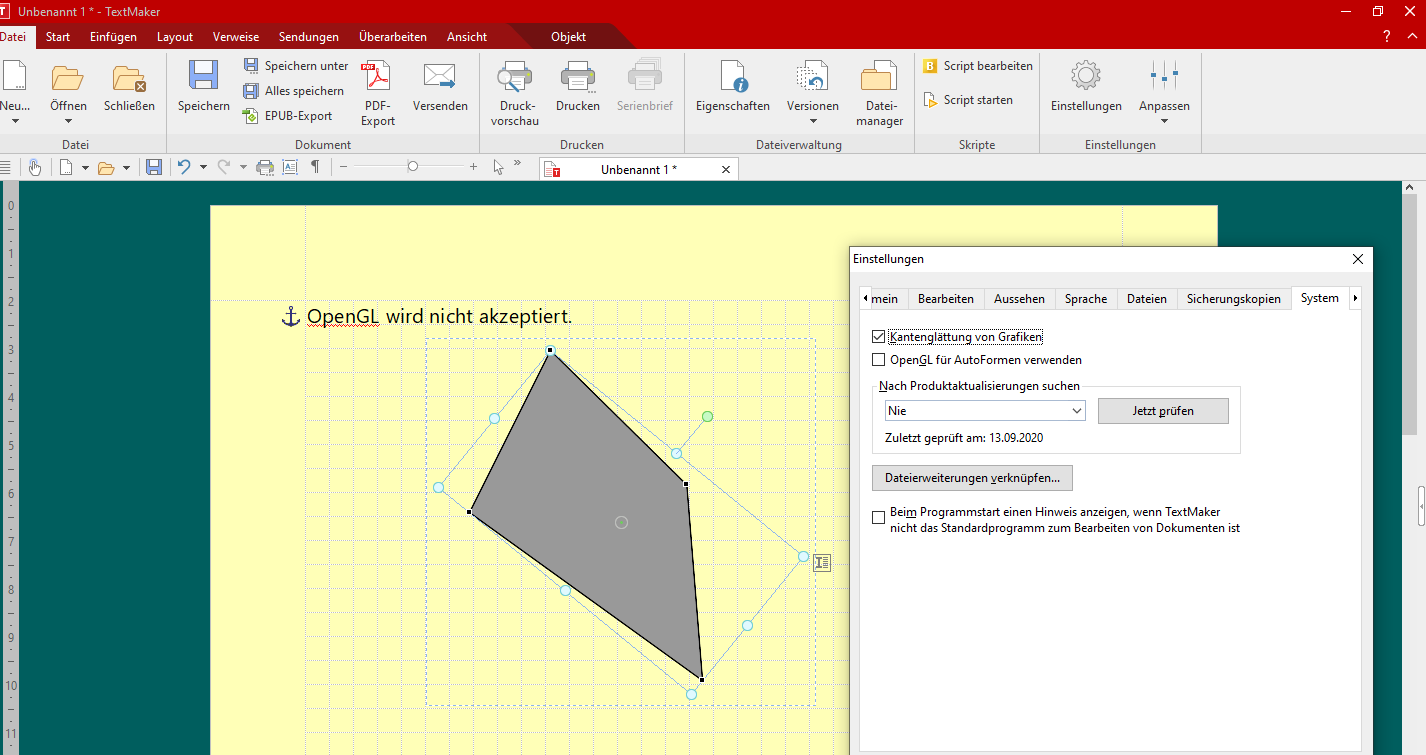Image resolution: width=1426 pixels, height=755 pixels.
Task: Click the hand touch-mode icon in quick toolbar
Action: click(x=35, y=167)
